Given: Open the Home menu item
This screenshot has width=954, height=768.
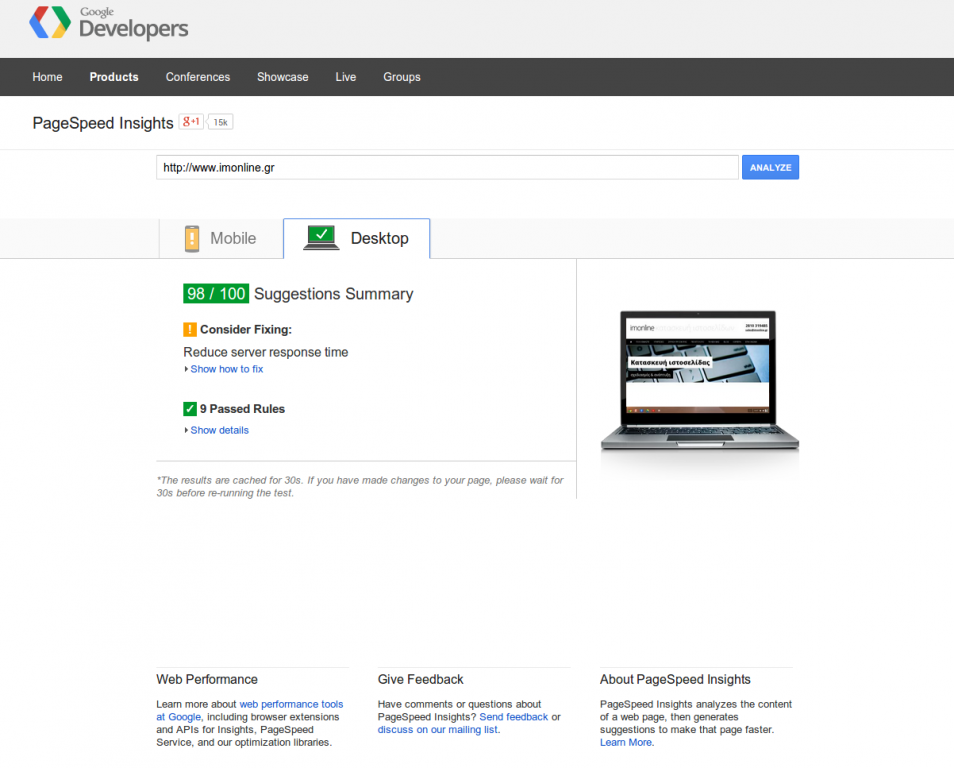Looking at the screenshot, I should click(x=47, y=77).
